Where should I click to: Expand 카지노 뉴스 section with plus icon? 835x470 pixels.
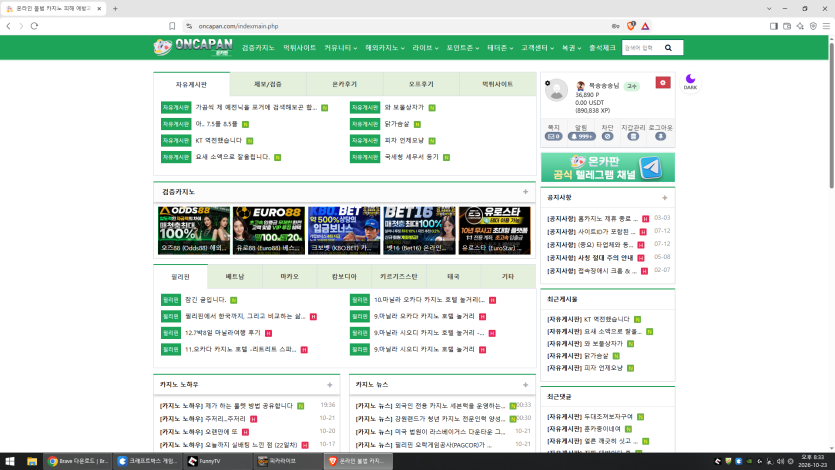525,384
